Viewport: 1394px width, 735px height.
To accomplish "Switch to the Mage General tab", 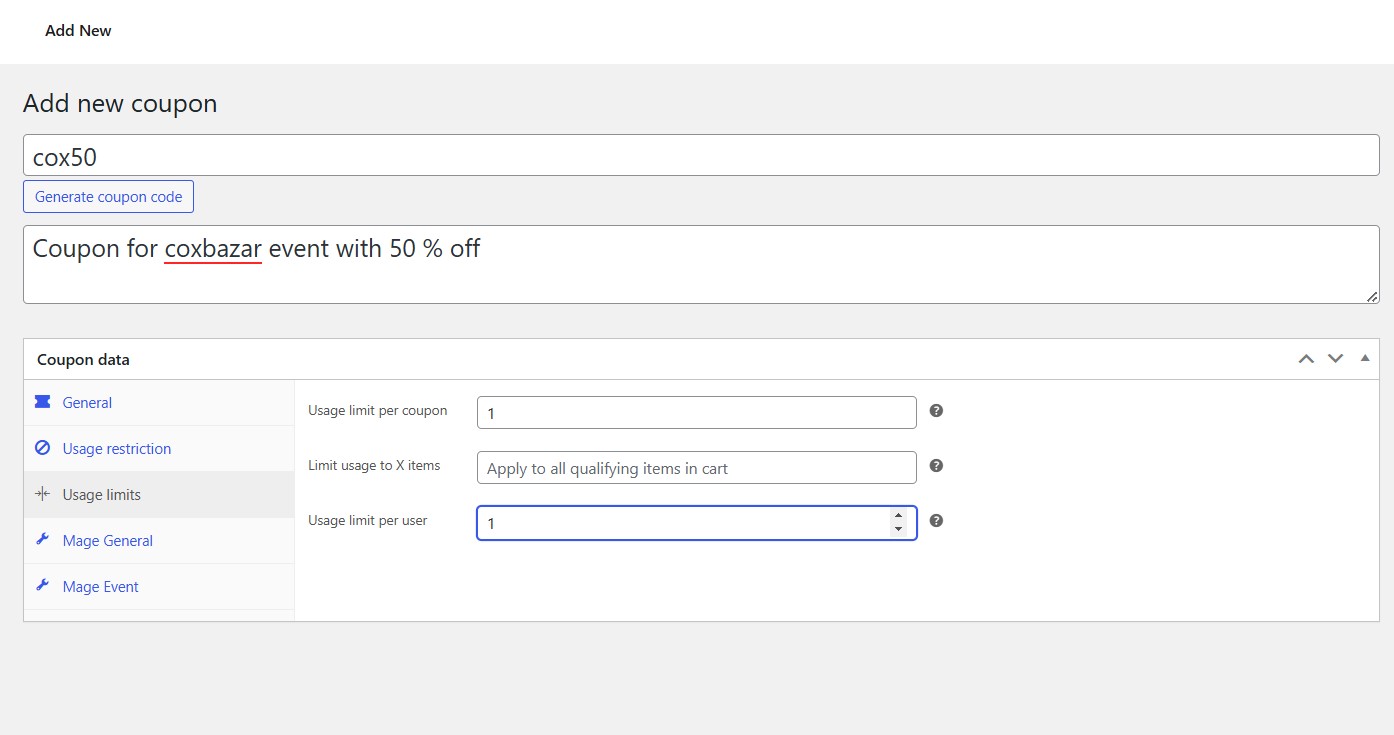I will pos(159,541).
